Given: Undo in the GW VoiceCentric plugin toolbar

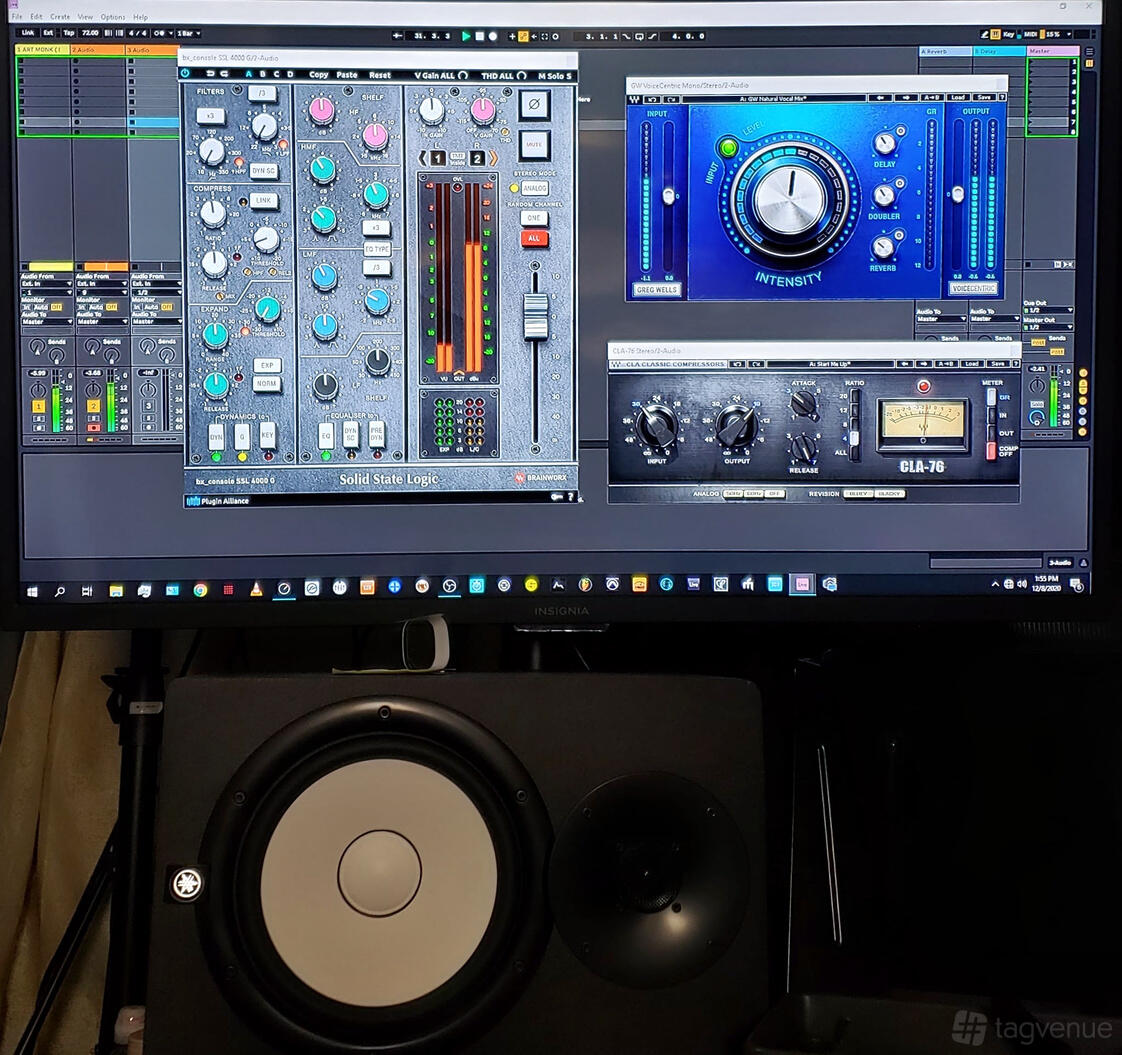Looking at the screenshot, I should pyautogui.click(x=653, y=98).
